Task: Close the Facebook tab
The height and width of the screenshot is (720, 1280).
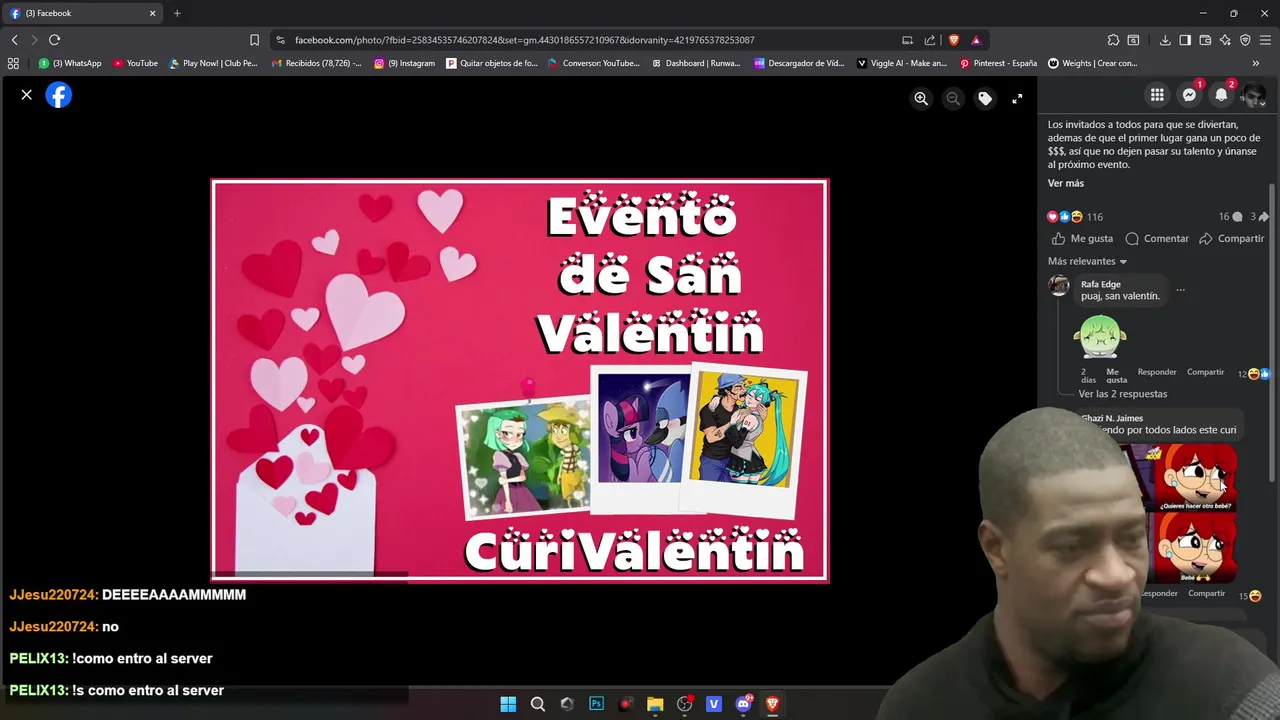Action: click(x=153, y=13)
